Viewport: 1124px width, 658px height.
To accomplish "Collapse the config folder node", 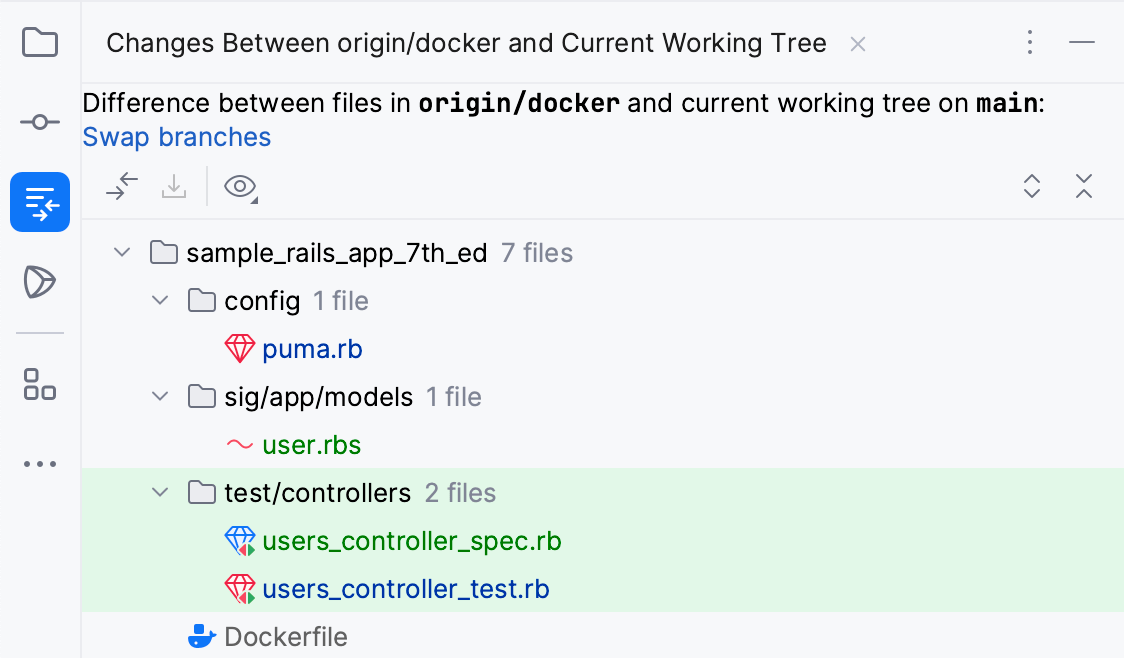I will tap(159, 300).
